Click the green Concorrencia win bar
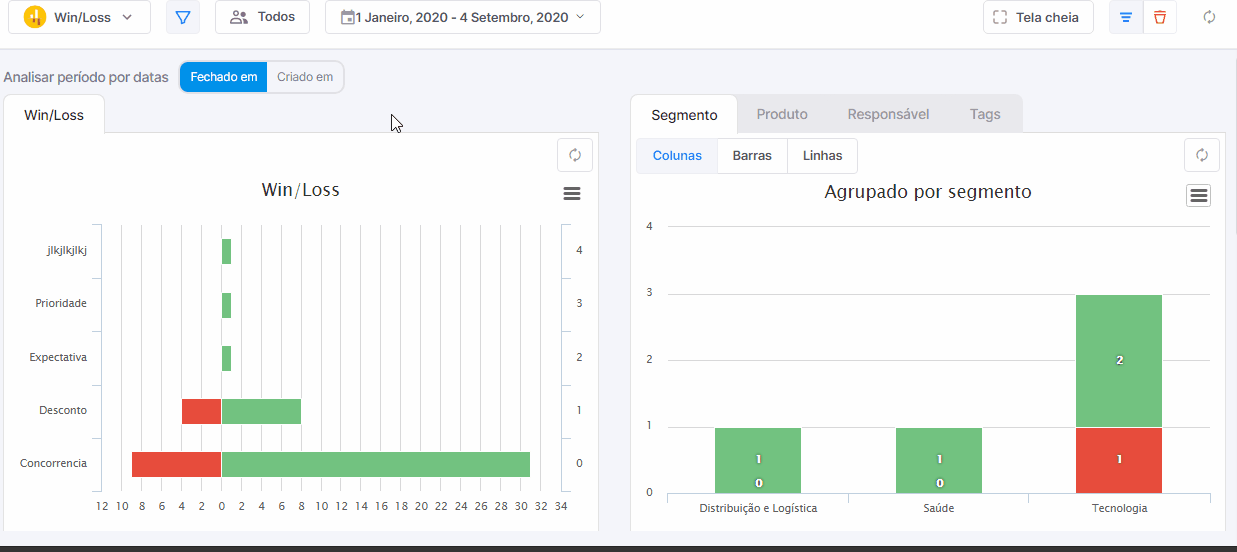 coord(376,464)
